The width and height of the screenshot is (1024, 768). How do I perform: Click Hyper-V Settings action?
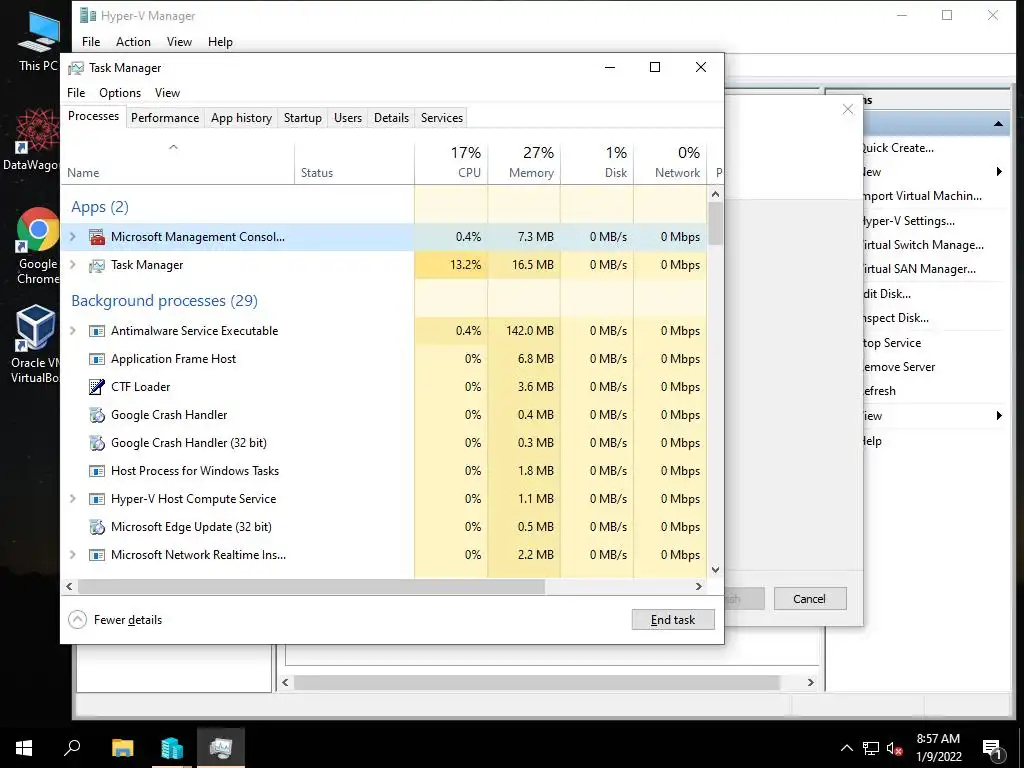(x=908, y=221)
